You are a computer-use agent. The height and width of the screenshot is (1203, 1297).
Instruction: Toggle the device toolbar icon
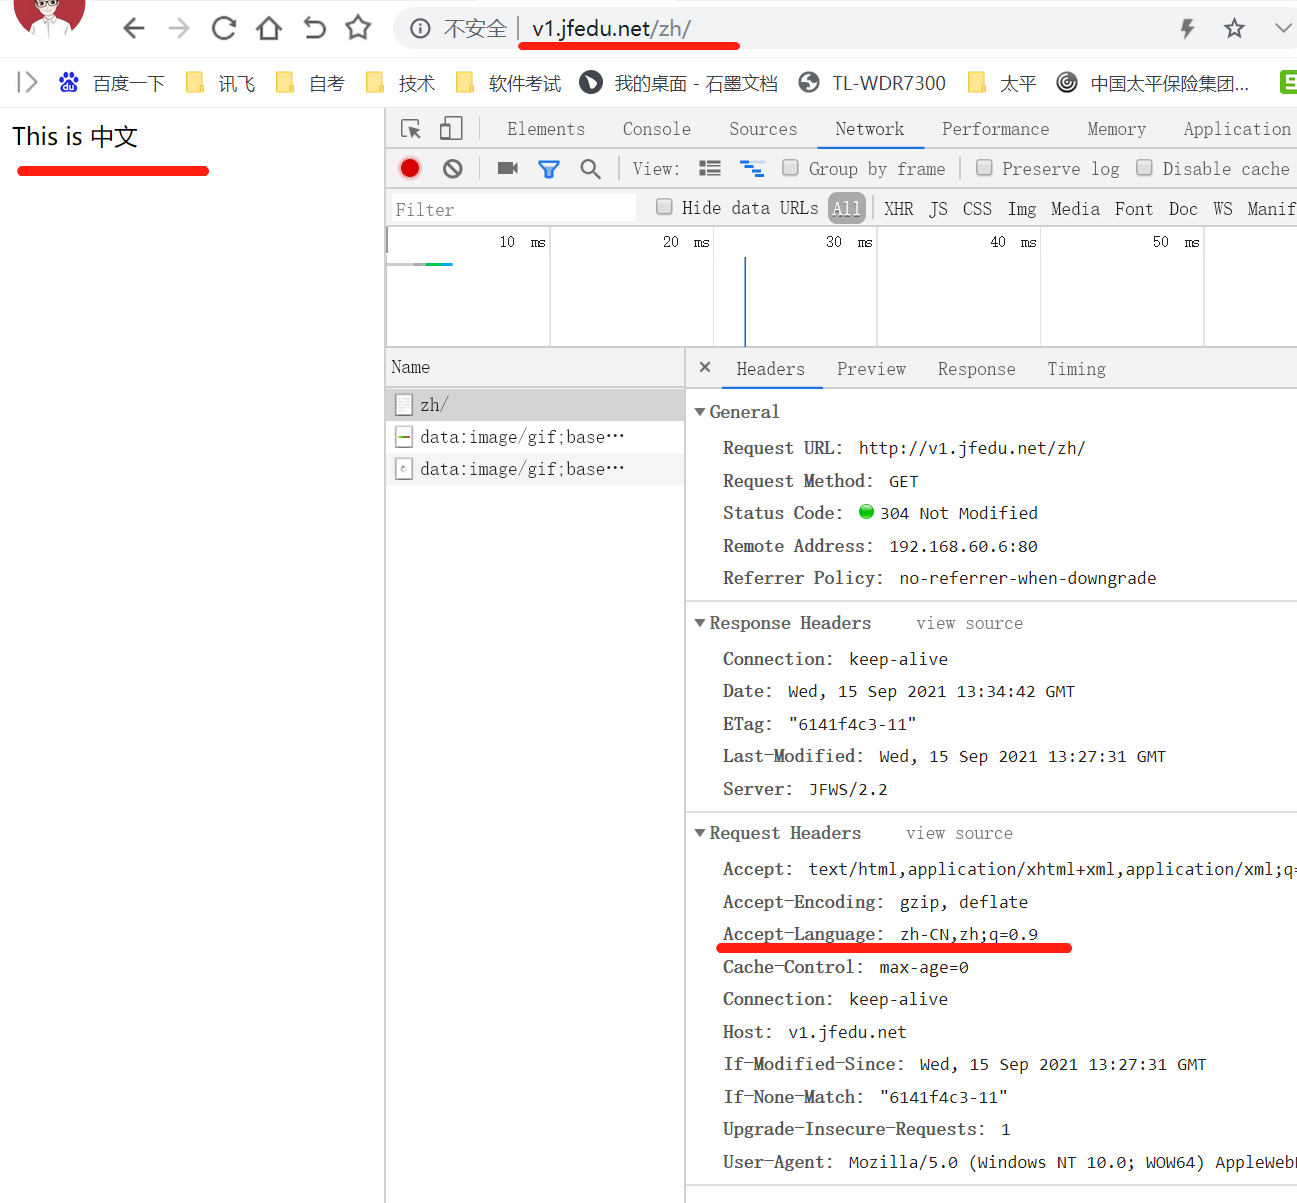(x=451, y=128)
